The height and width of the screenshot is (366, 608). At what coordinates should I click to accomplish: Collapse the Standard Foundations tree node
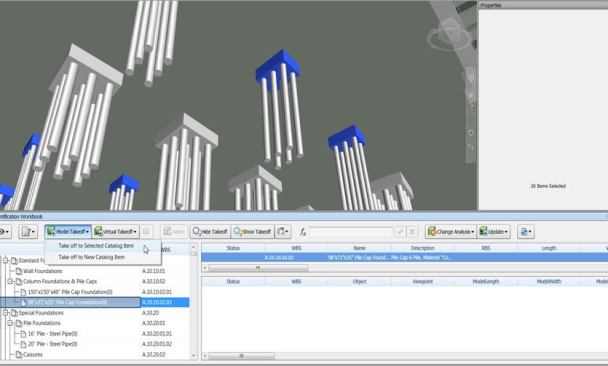coord(6,260)
